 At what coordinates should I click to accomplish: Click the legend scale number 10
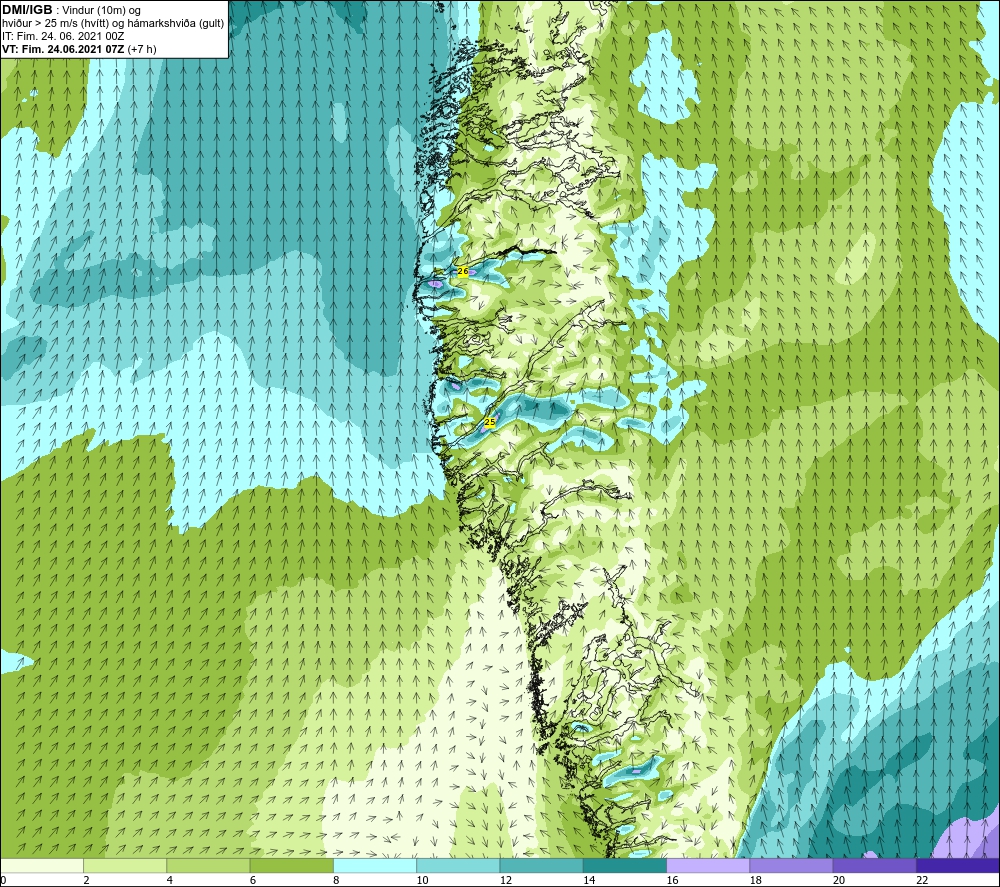pyautogui.click(x=423, y=881)
